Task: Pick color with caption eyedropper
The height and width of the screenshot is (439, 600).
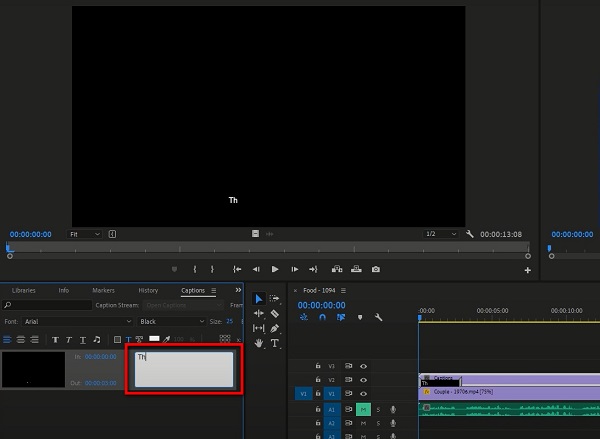Action: tap(166, 339)
